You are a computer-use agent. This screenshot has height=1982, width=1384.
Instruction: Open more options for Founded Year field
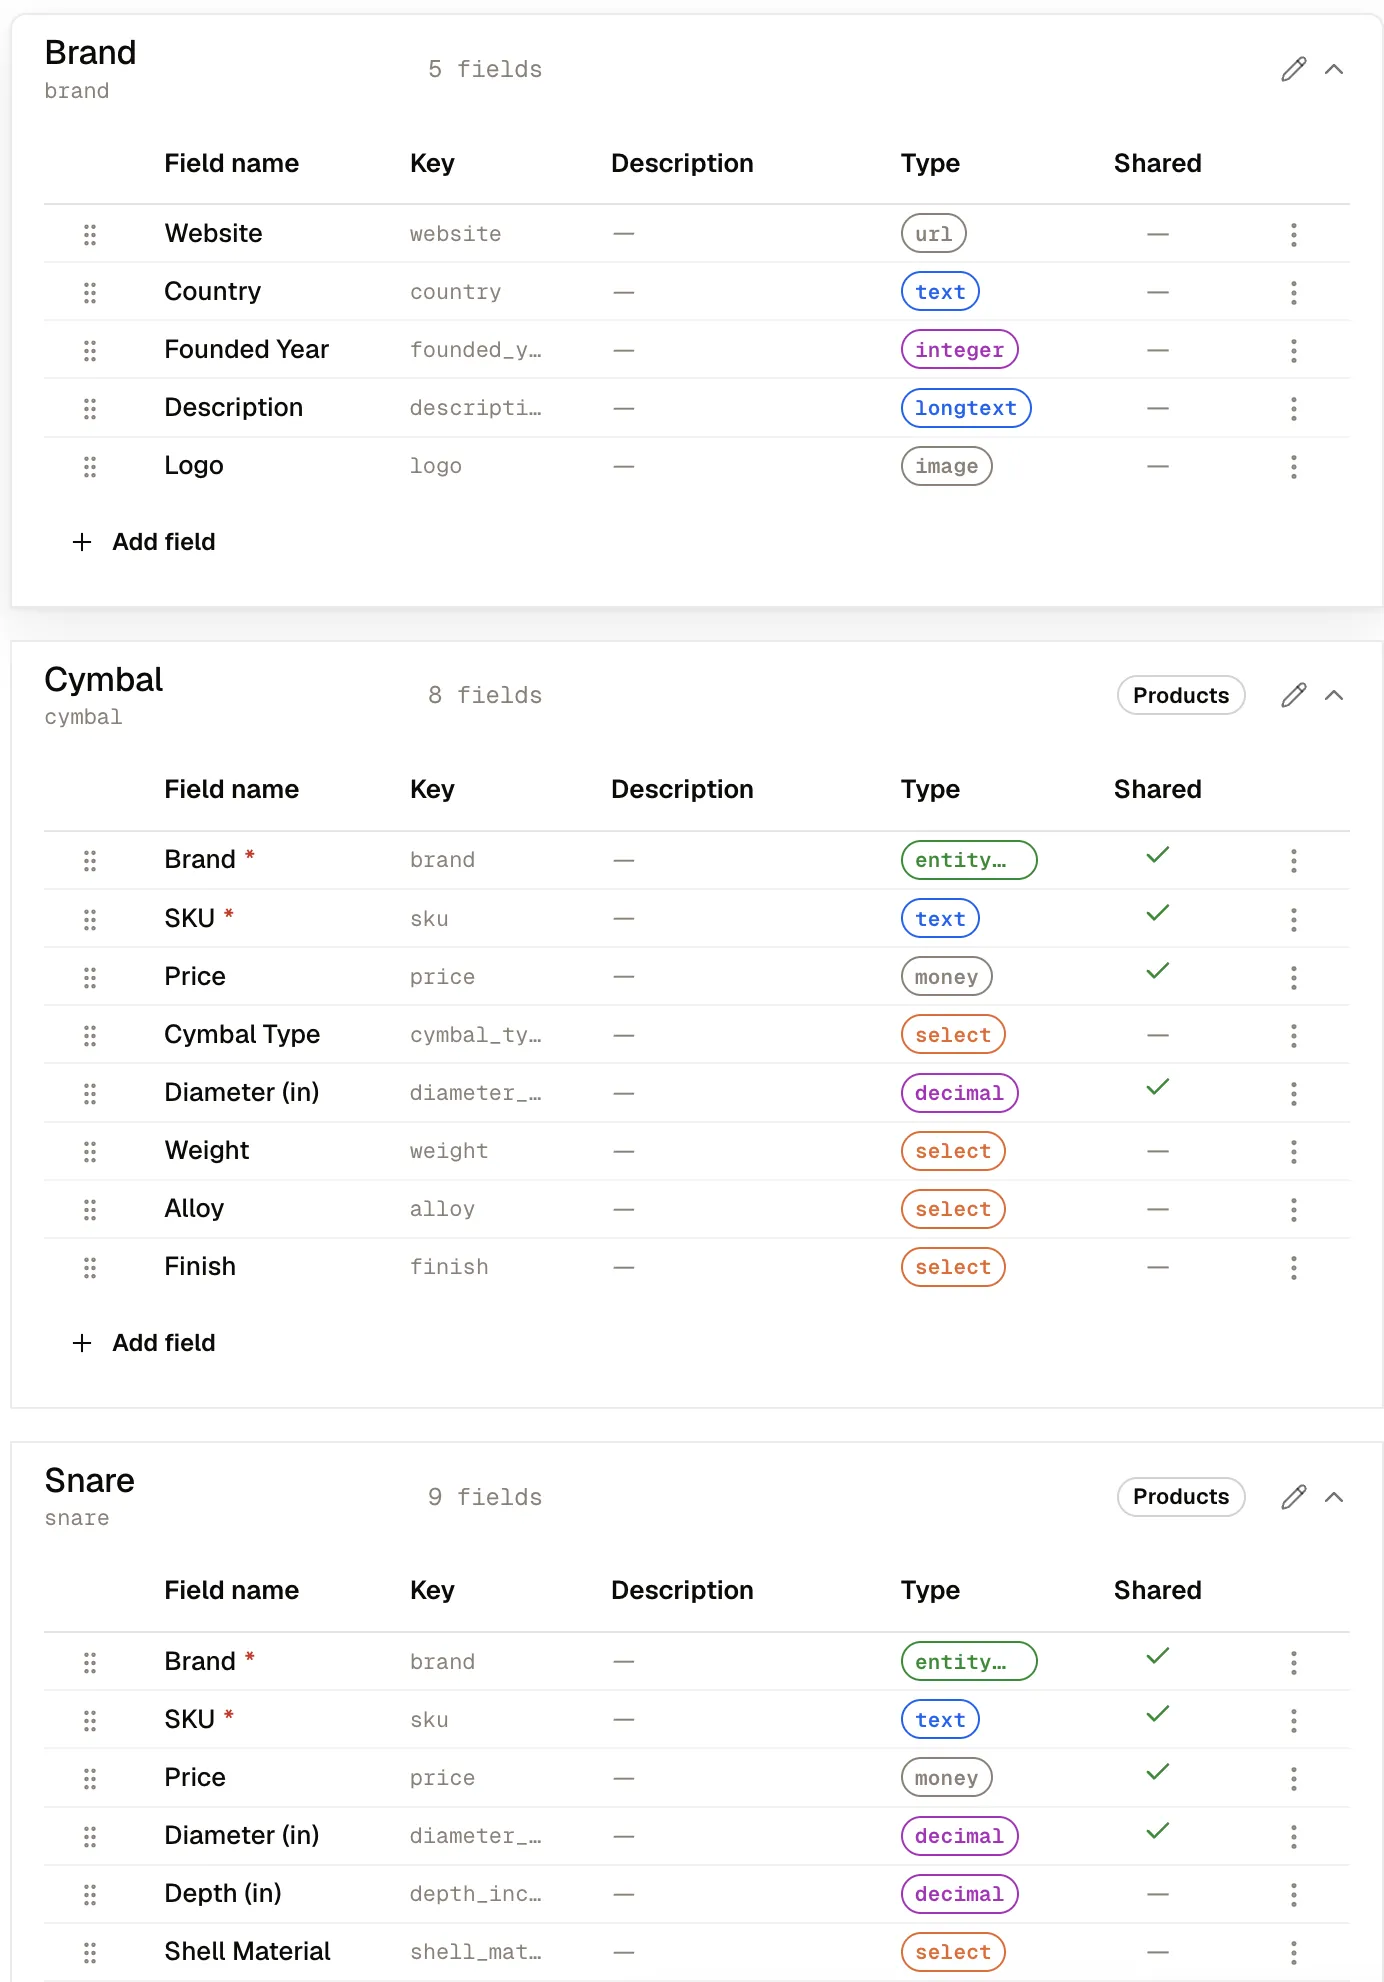tap(1294, 350)
